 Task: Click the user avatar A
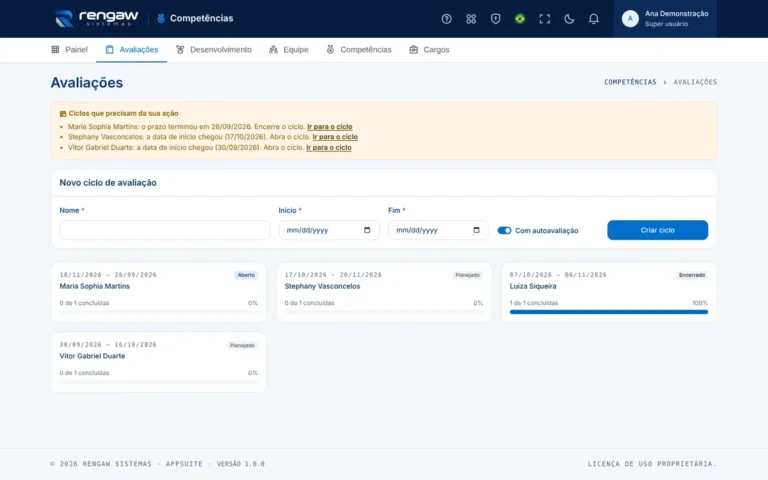pyautogui.click(x=630, y=19)
